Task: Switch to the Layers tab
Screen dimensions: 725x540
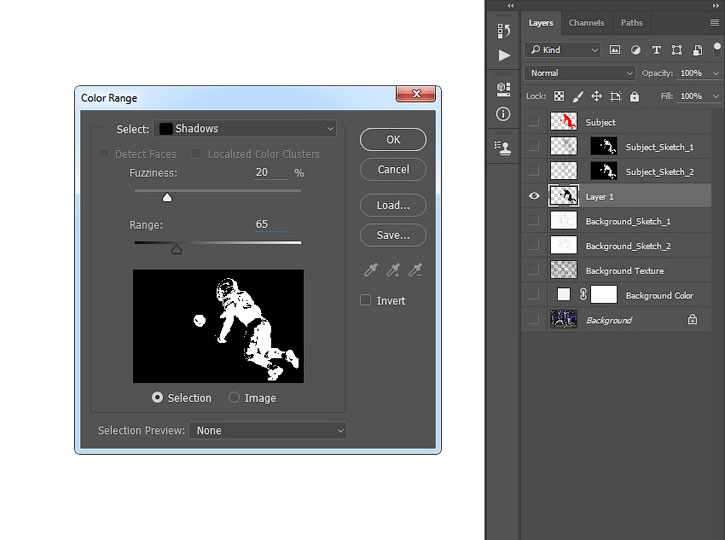Action: tap(541, 23)
